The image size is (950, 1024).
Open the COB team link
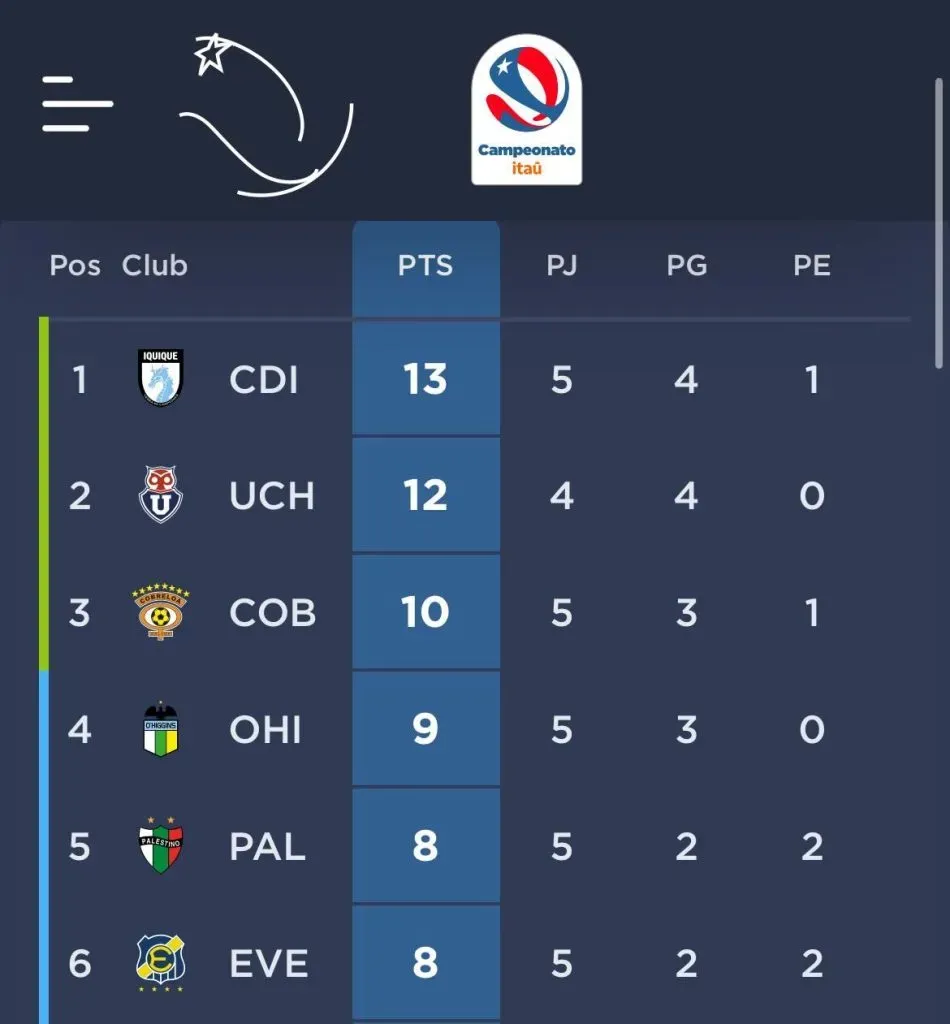pos(273,613)
